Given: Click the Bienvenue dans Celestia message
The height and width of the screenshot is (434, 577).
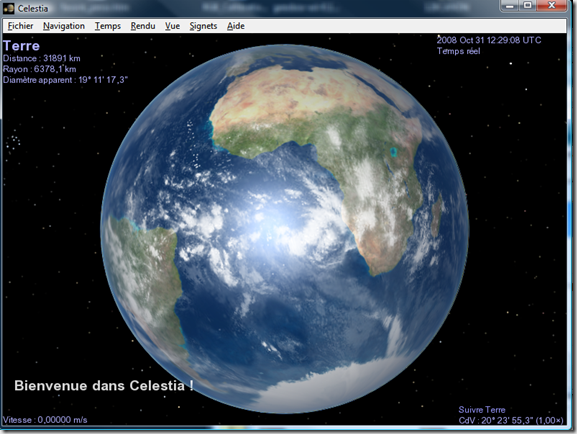Looking at the screenshot, I should click(x=104, y=385).
